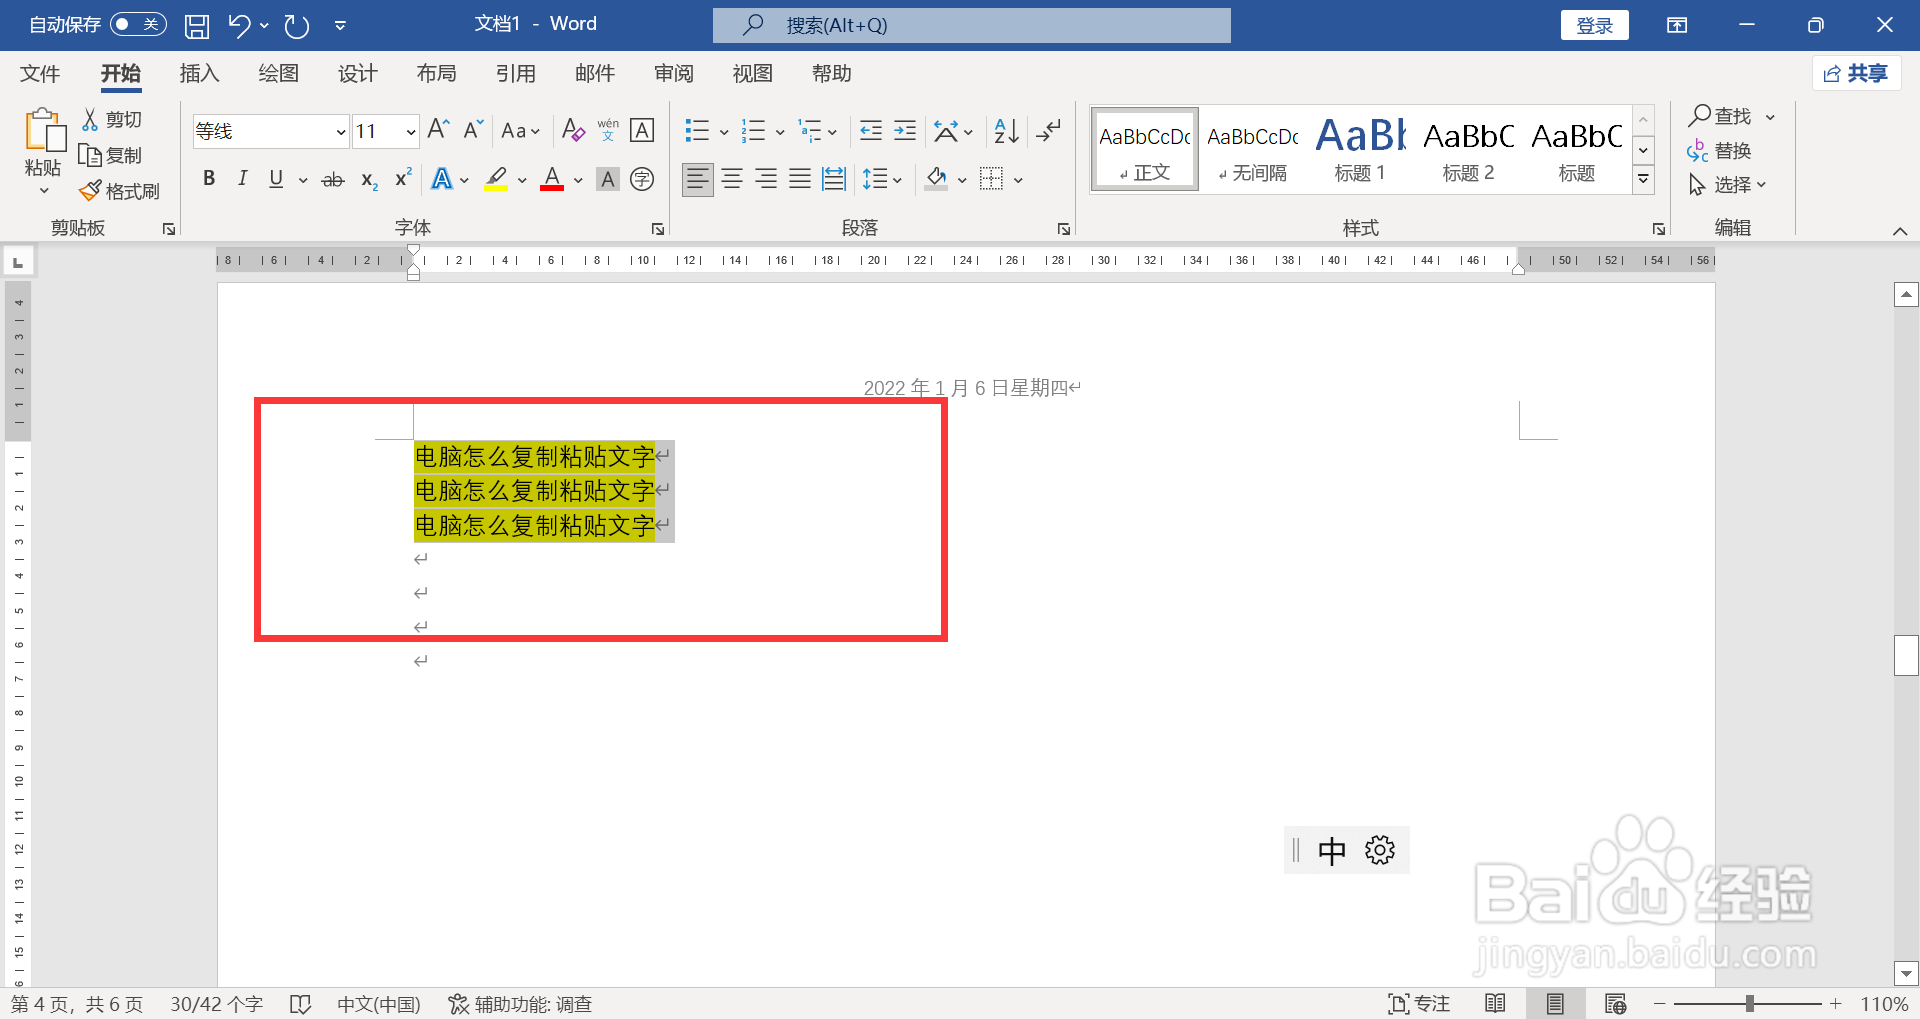Apply yellow text highlight color
This screenshot has width=1920, height=1019.
pyautogui.click(x=496, y=179)
